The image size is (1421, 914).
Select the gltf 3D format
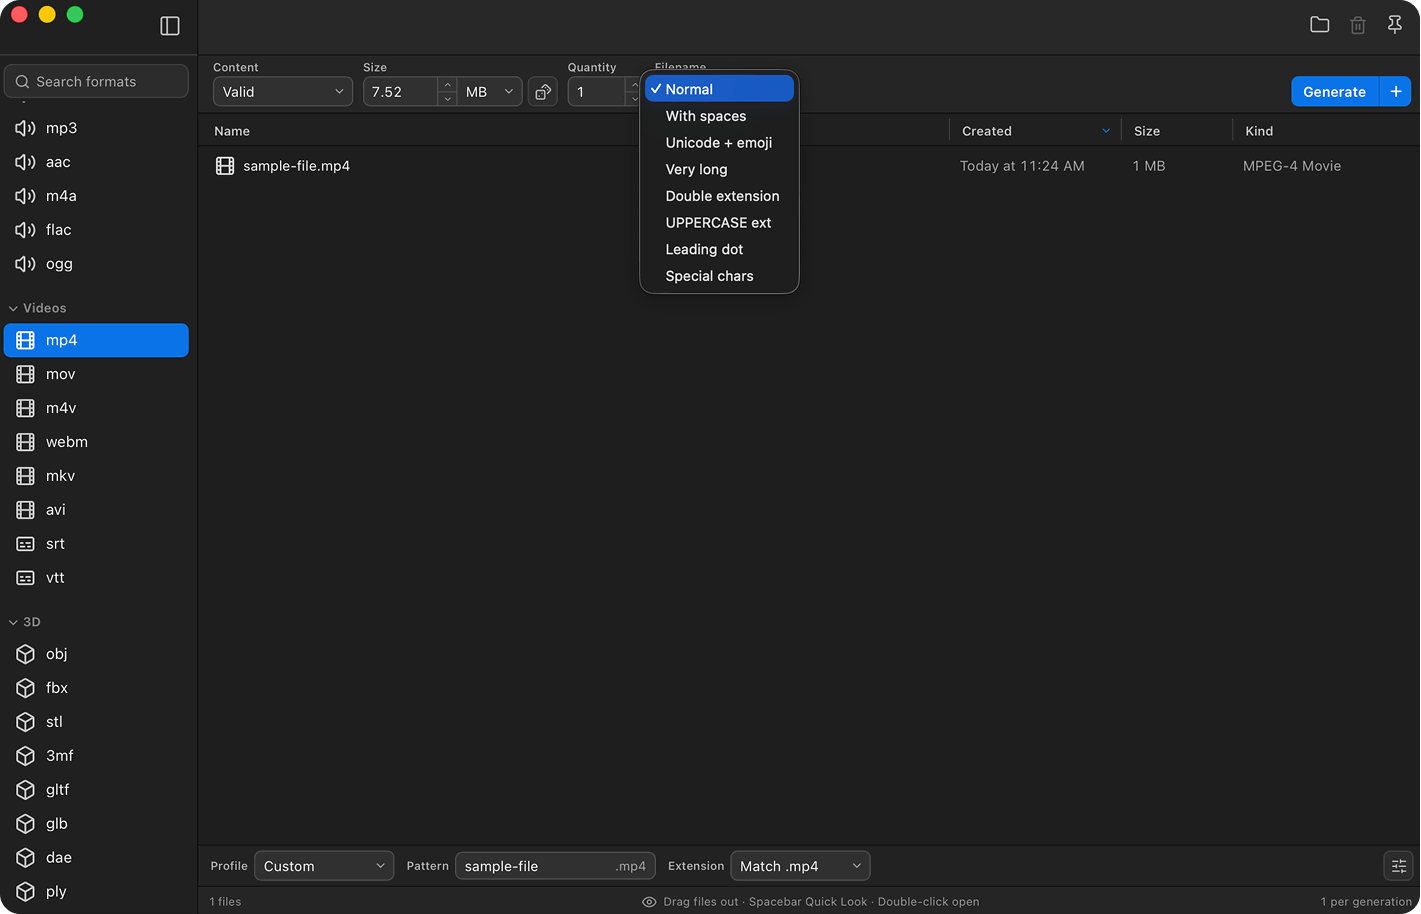pyautogui.click(x=96, y=790)
